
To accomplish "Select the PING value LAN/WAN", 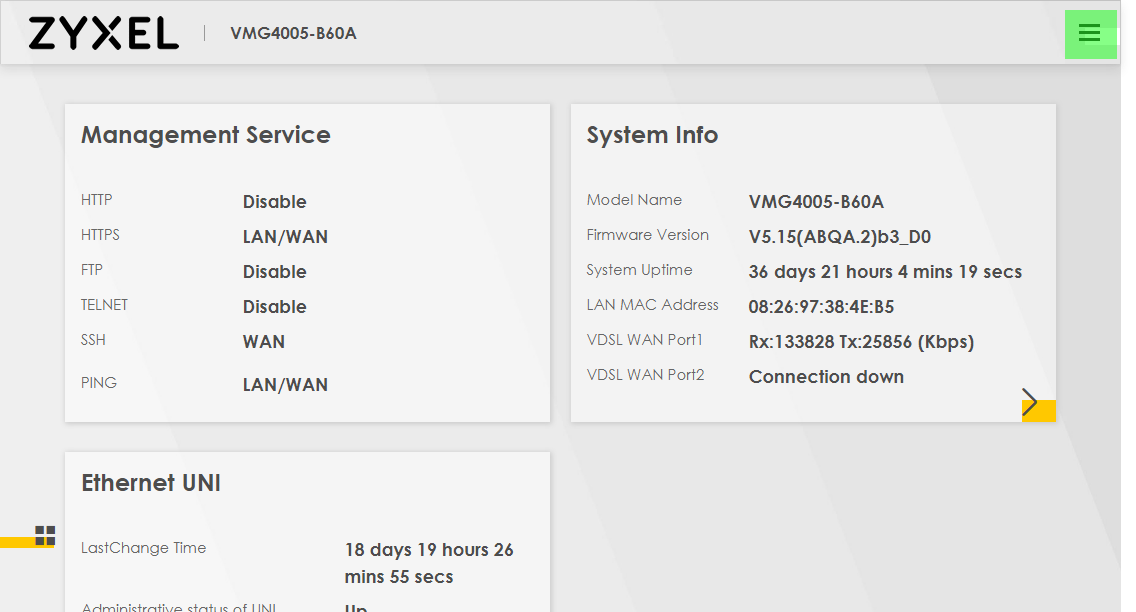I will click(285, 385).
